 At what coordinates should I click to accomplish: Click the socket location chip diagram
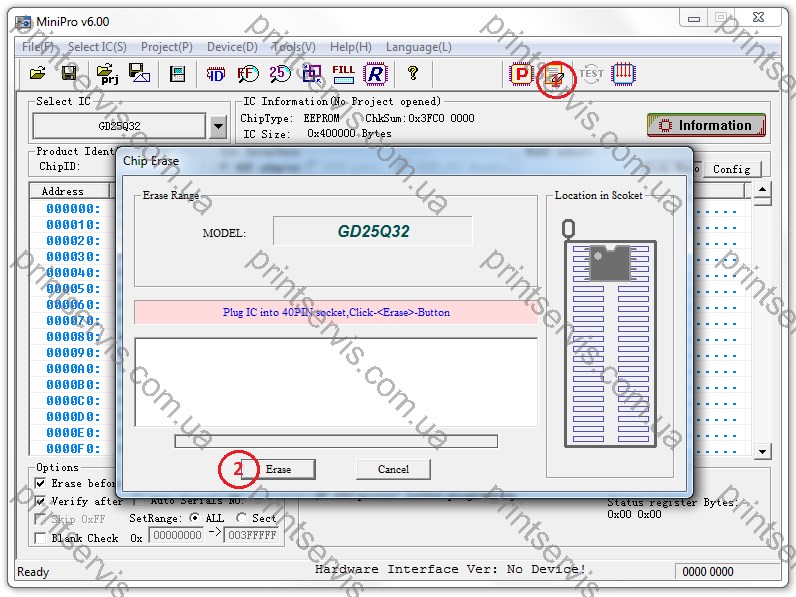611,344
